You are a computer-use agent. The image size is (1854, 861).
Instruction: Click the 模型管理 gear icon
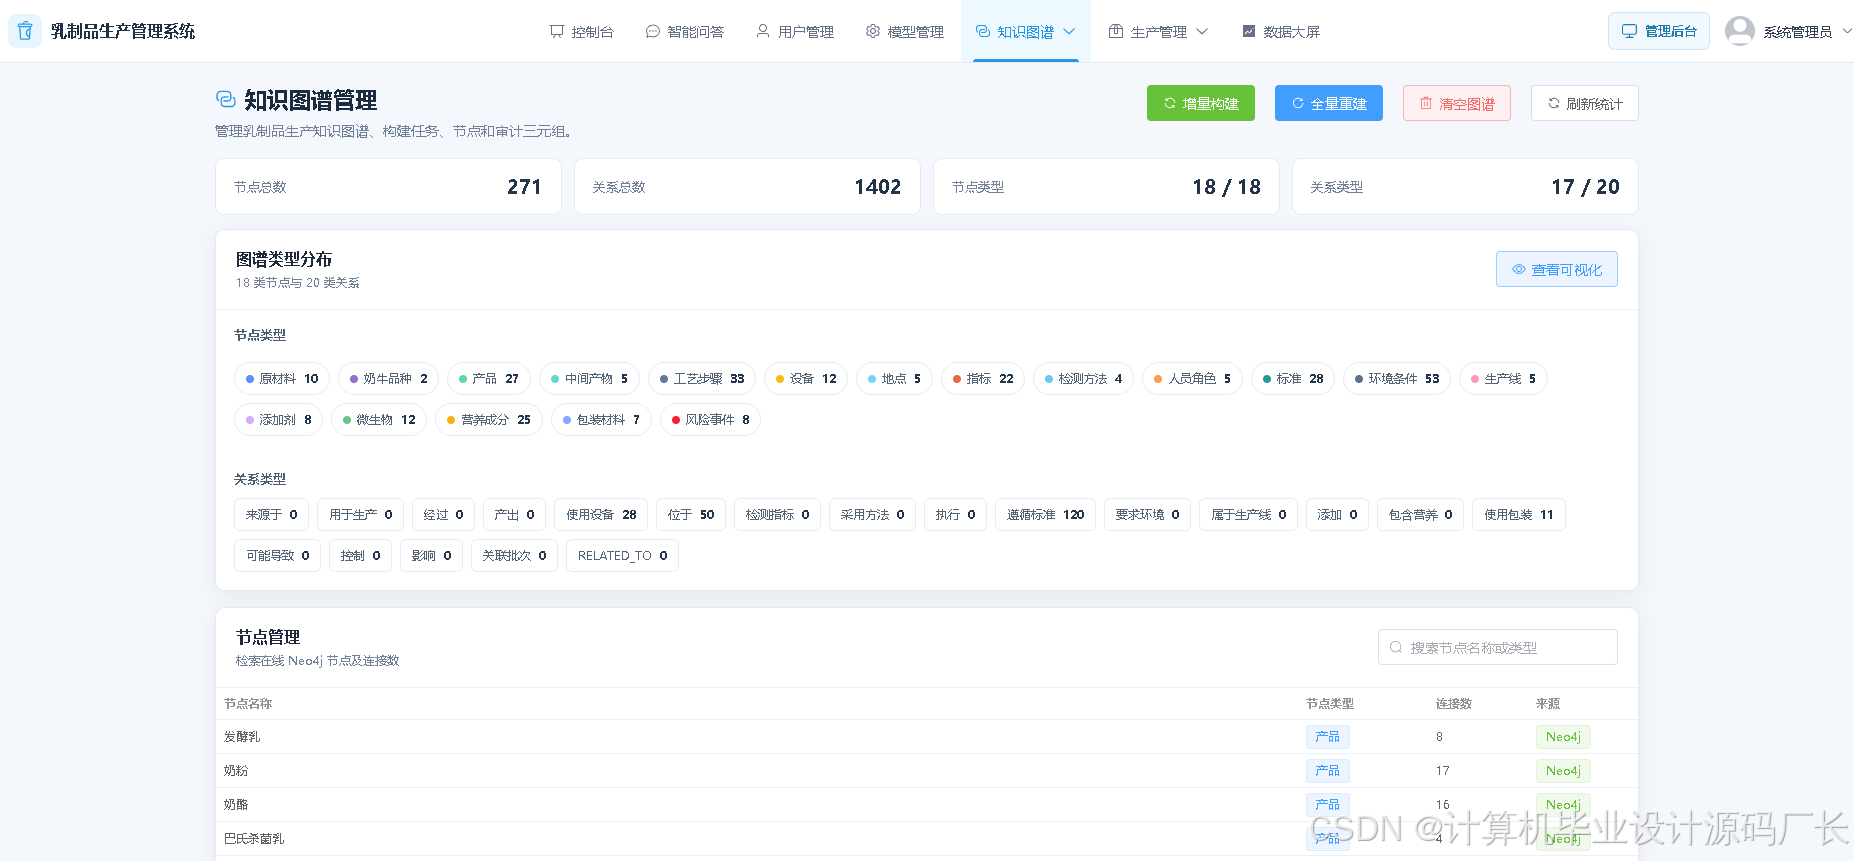coord(873,31)
